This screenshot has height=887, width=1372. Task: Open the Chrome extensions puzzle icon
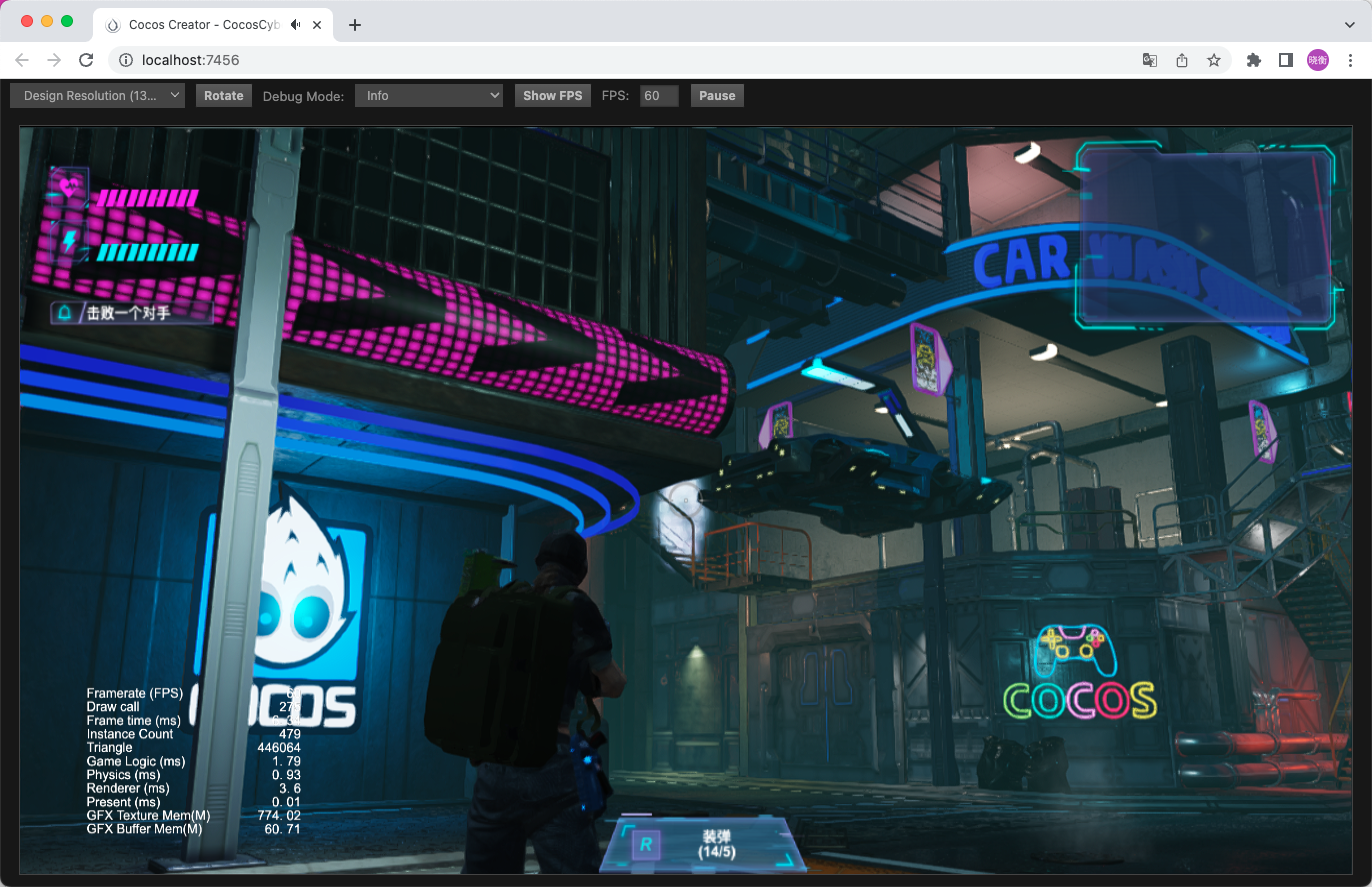(x=1254, y=60)
